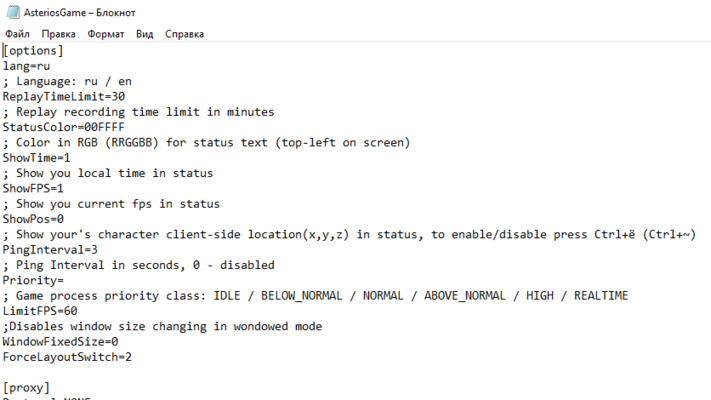Viewport: 711px width, 400px height.
Task: Click the [proxy] section header line
Action: (27, 387)
